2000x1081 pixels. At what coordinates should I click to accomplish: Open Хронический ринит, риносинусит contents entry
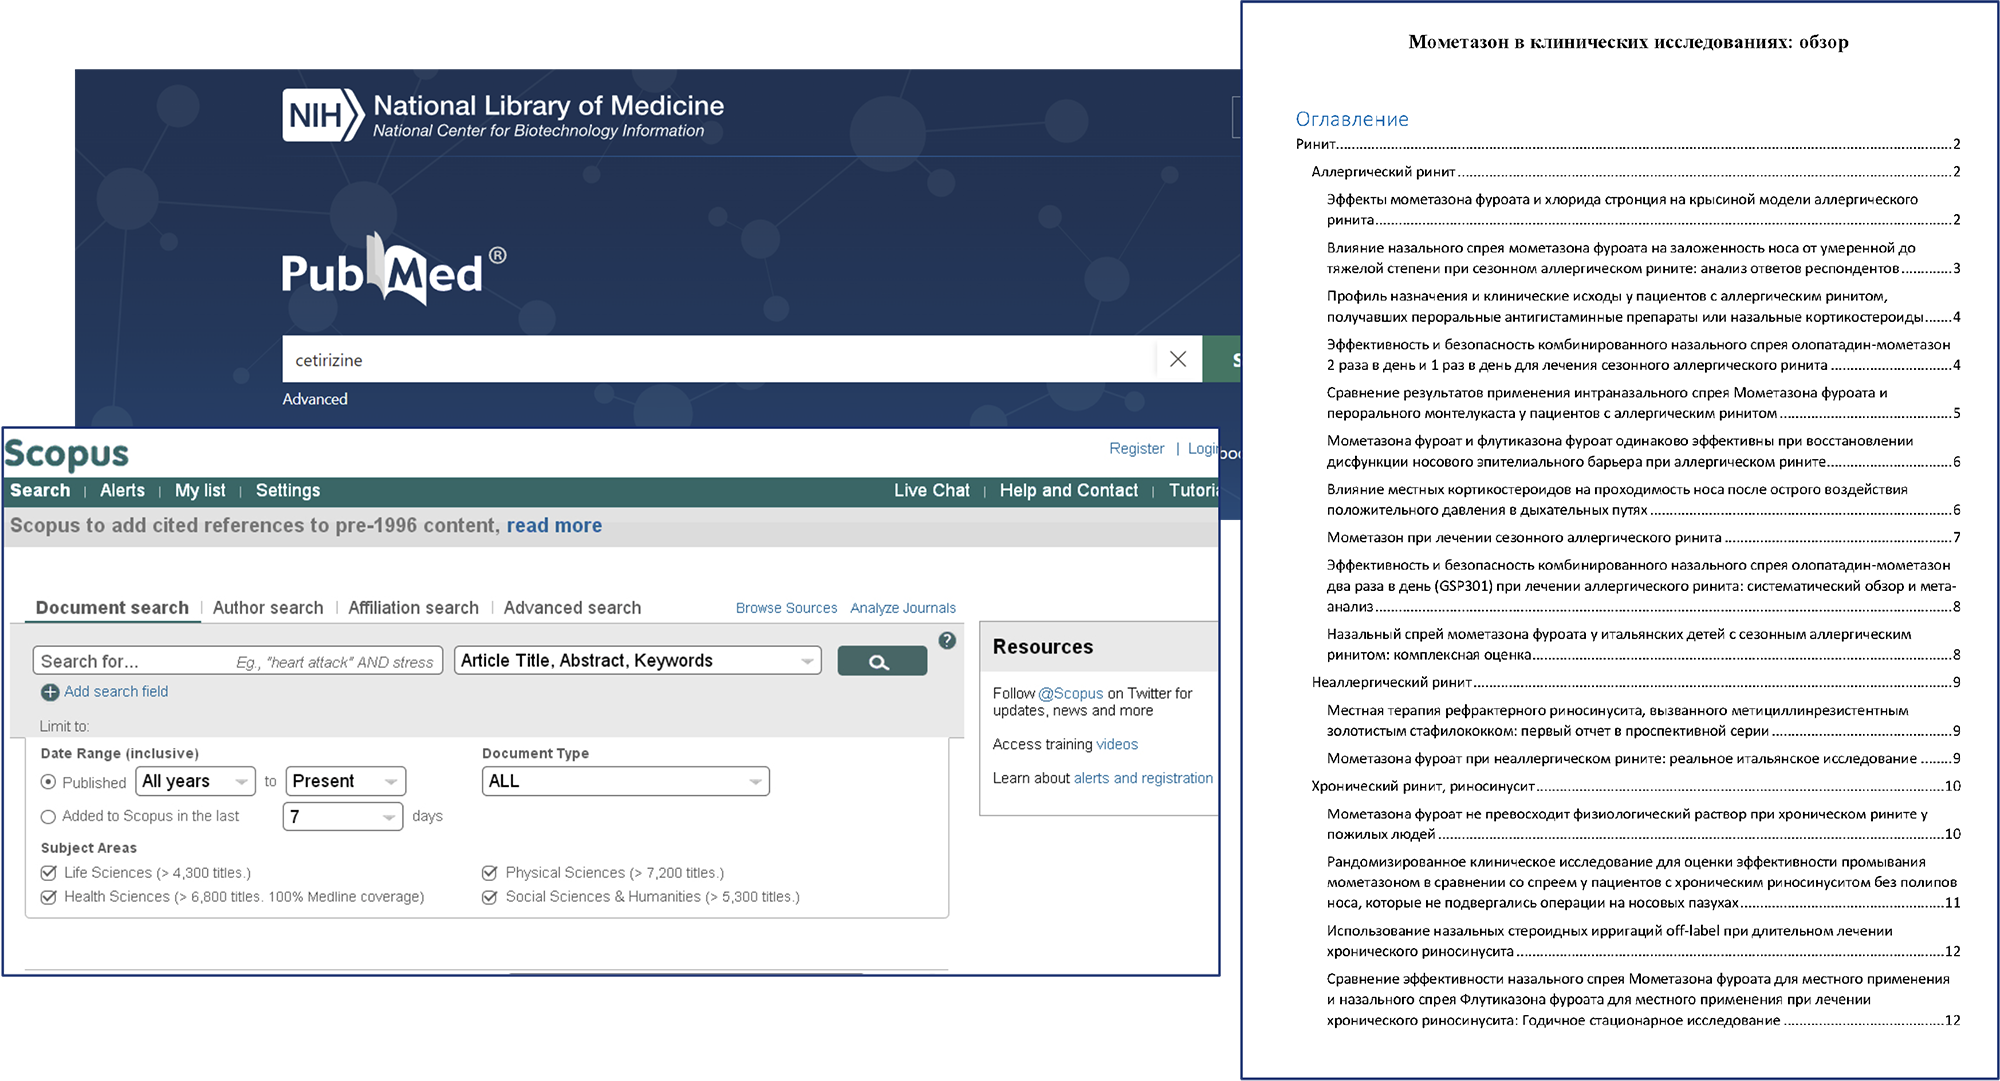1636,786
